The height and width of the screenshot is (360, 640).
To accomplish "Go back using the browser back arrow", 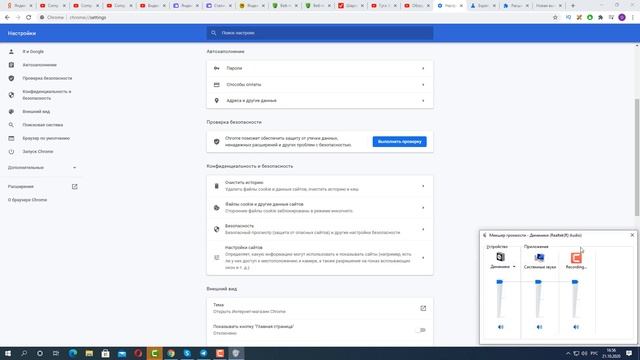I will (x=7, y=18).
